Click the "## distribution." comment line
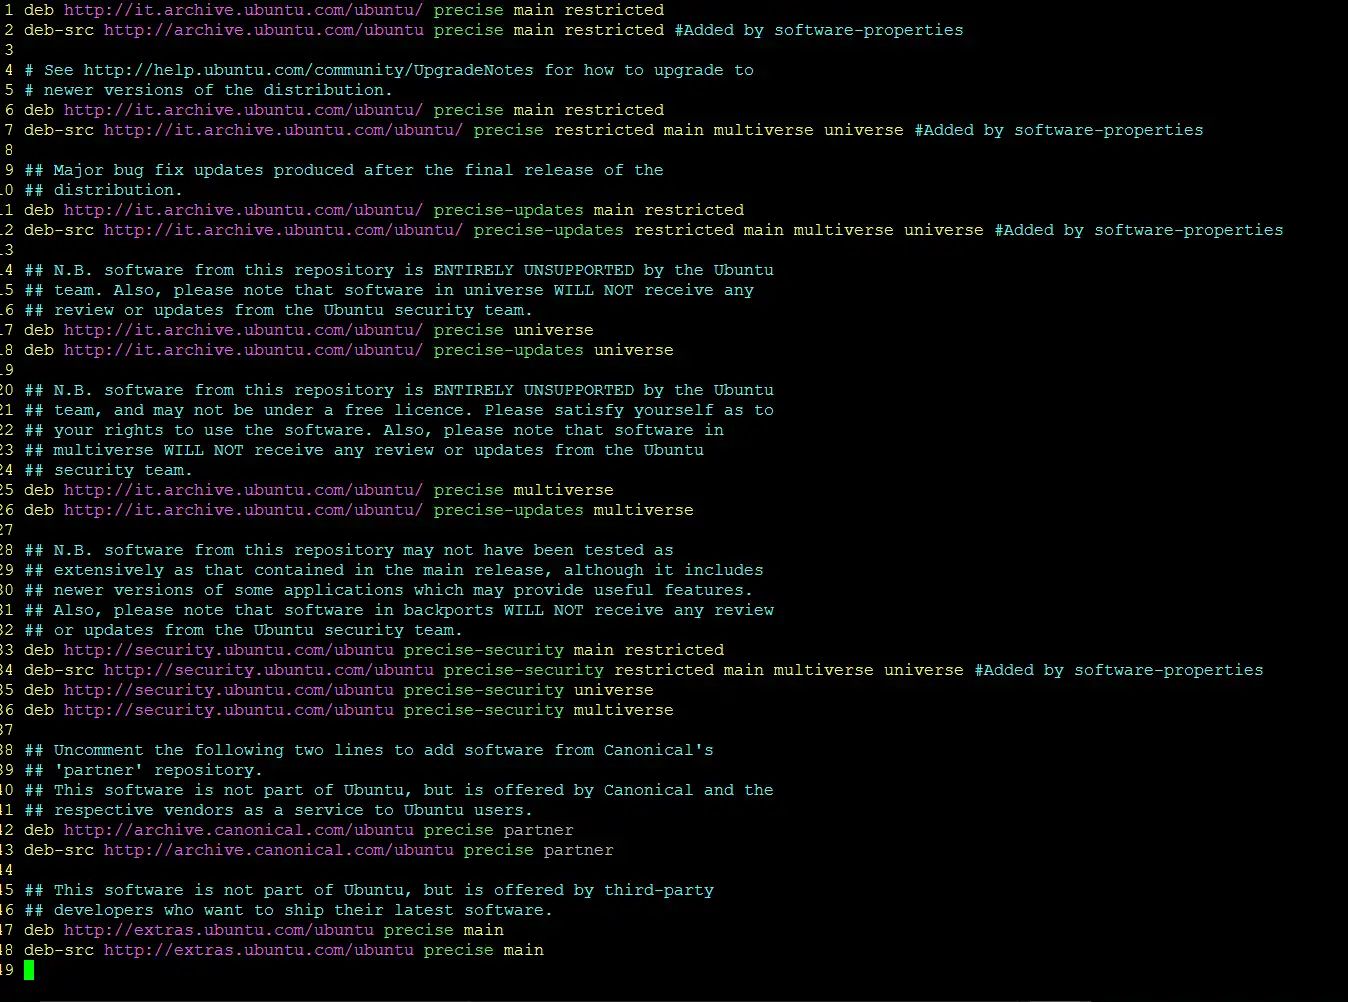Screen dimensions: 1348x1002 [x=104, y=190]
